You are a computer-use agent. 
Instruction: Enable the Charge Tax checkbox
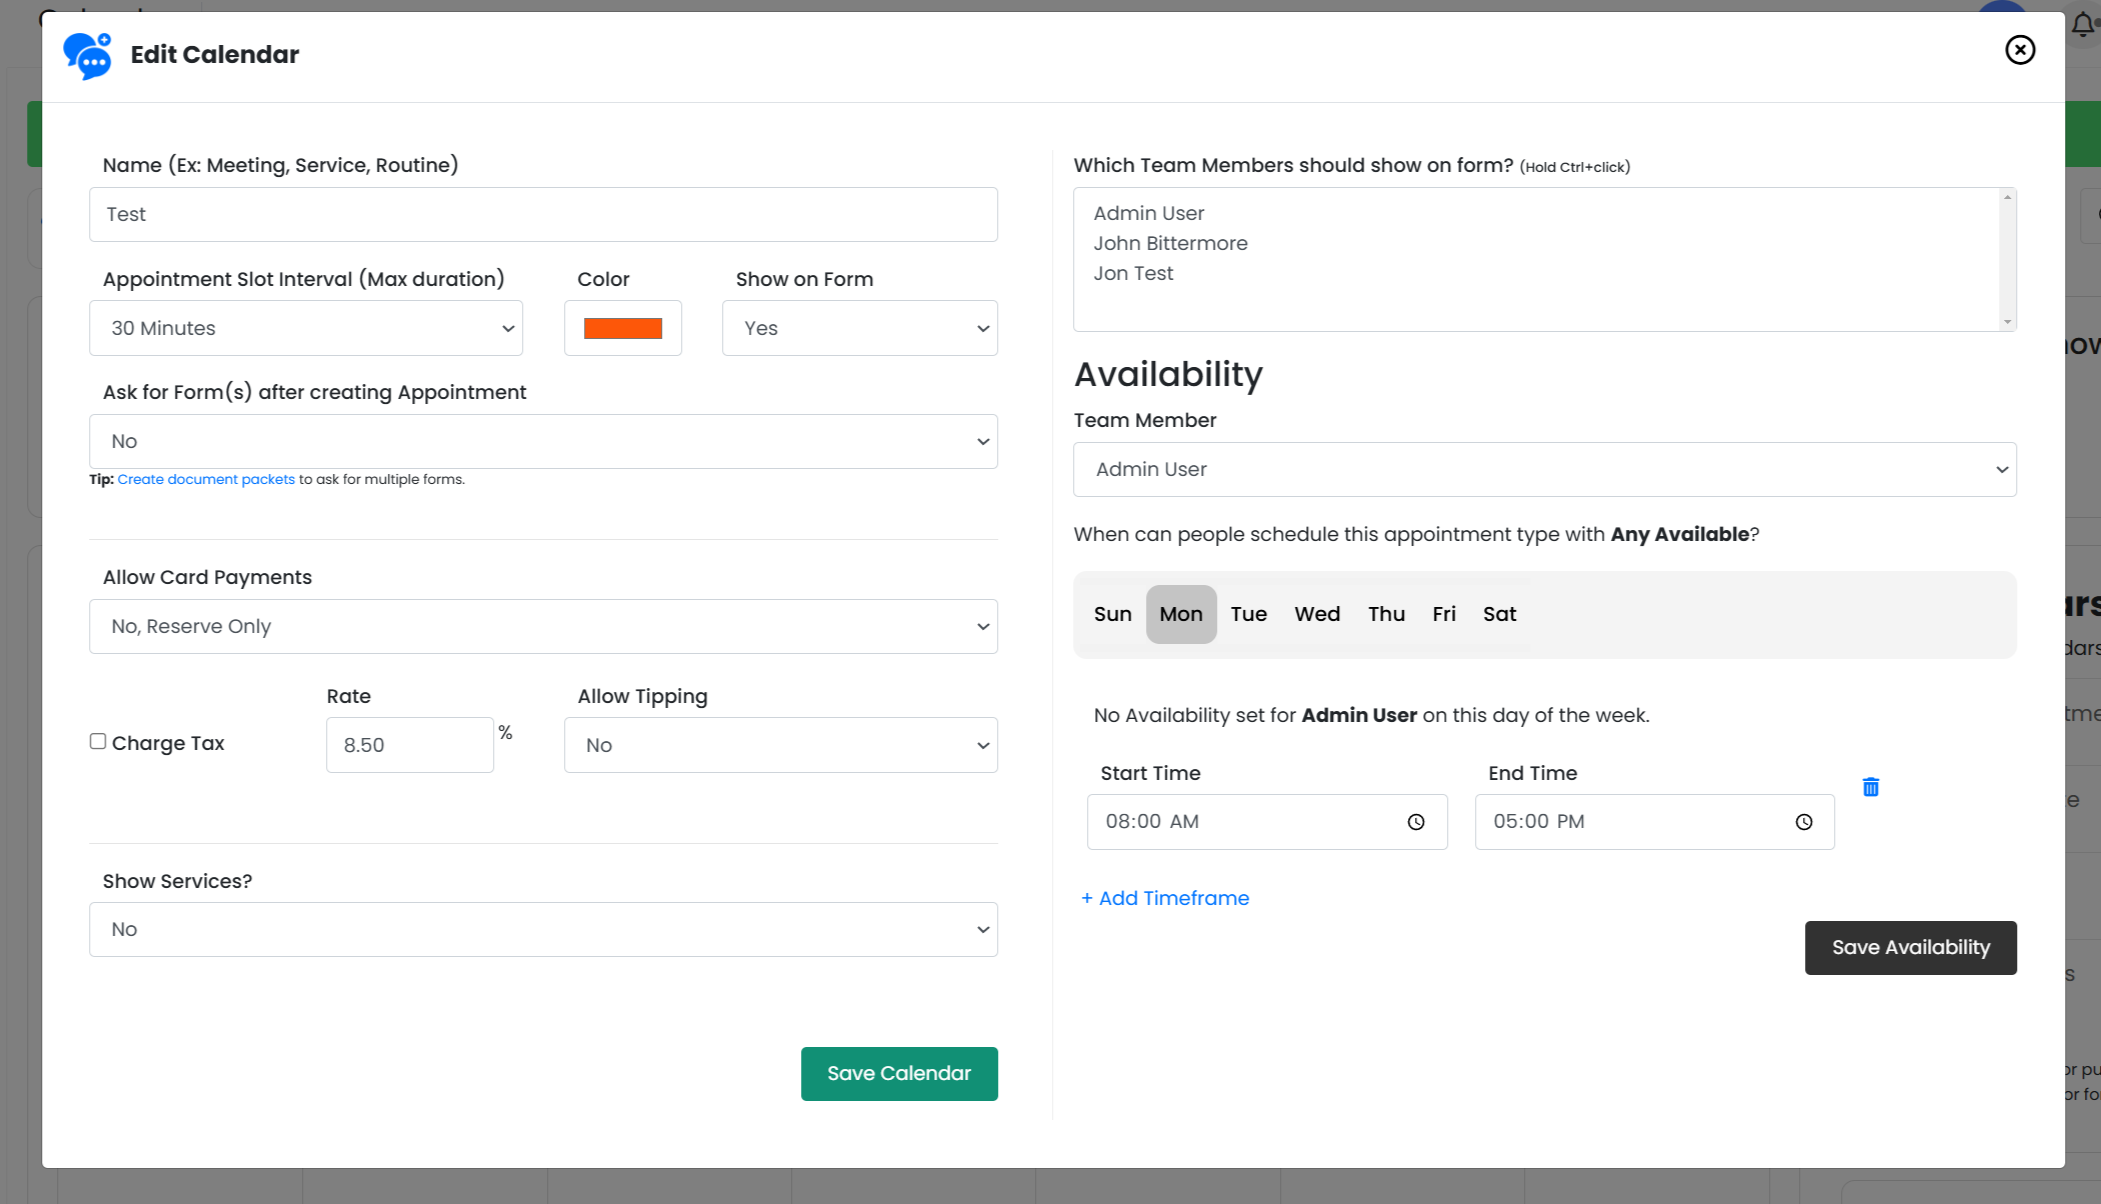tap(98, 741)
